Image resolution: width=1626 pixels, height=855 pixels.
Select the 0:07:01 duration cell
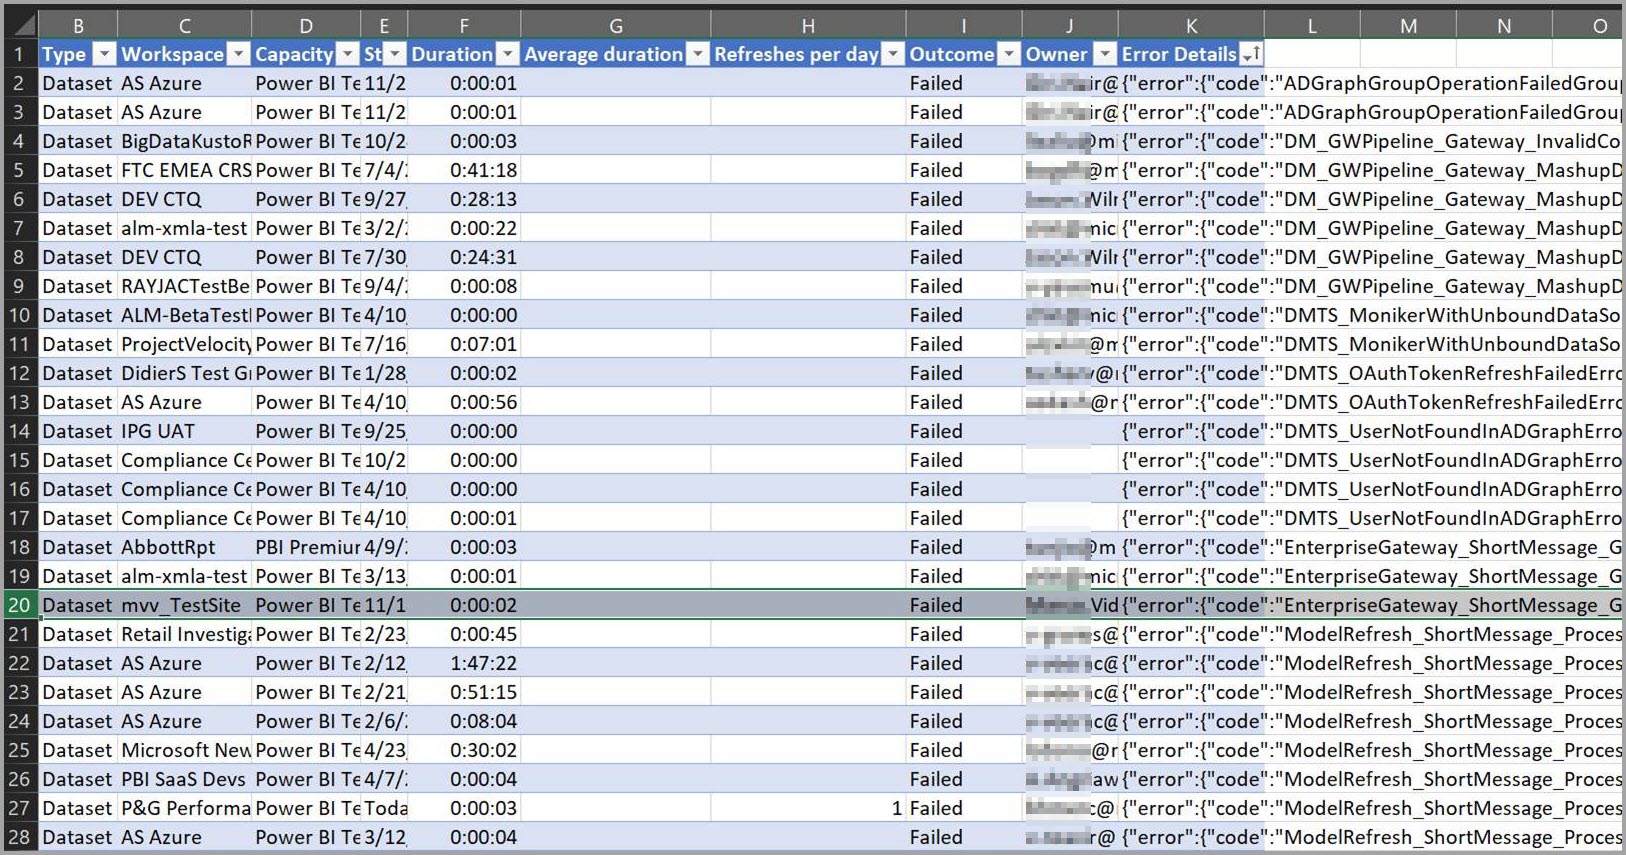point(464,344)
